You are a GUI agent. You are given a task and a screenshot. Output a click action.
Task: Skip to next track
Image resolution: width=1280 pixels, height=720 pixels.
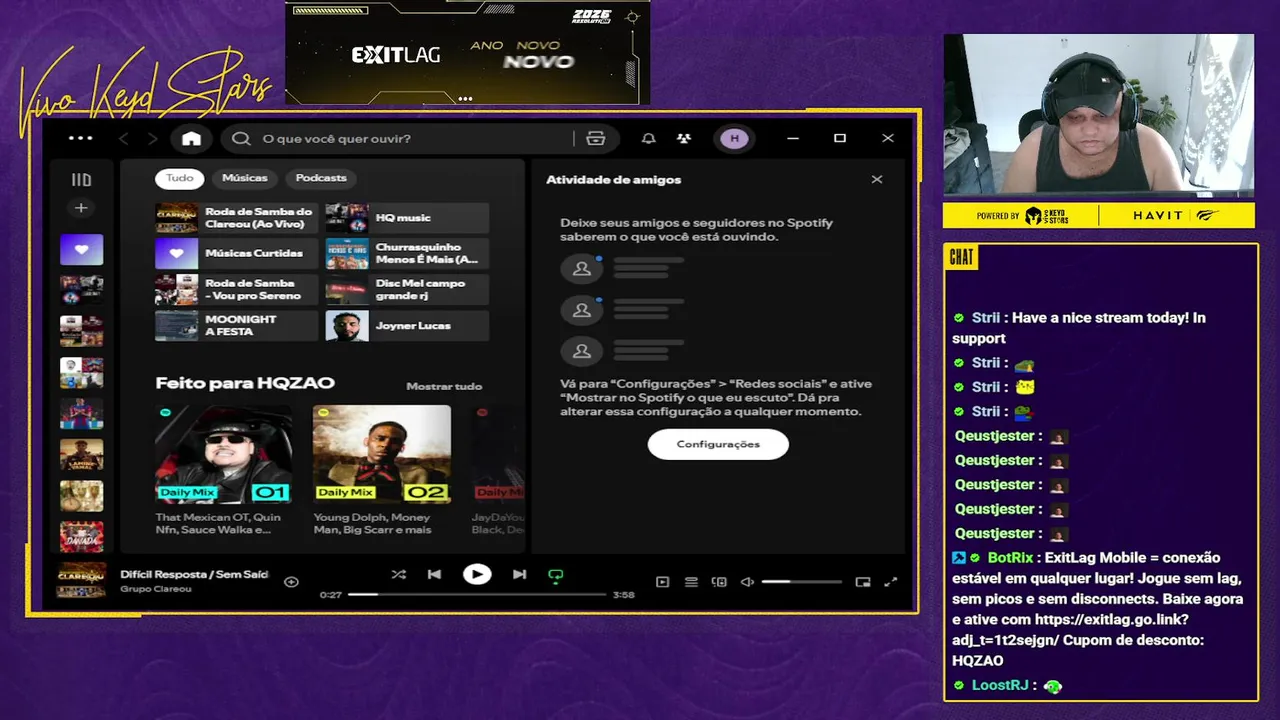[519, 575]
